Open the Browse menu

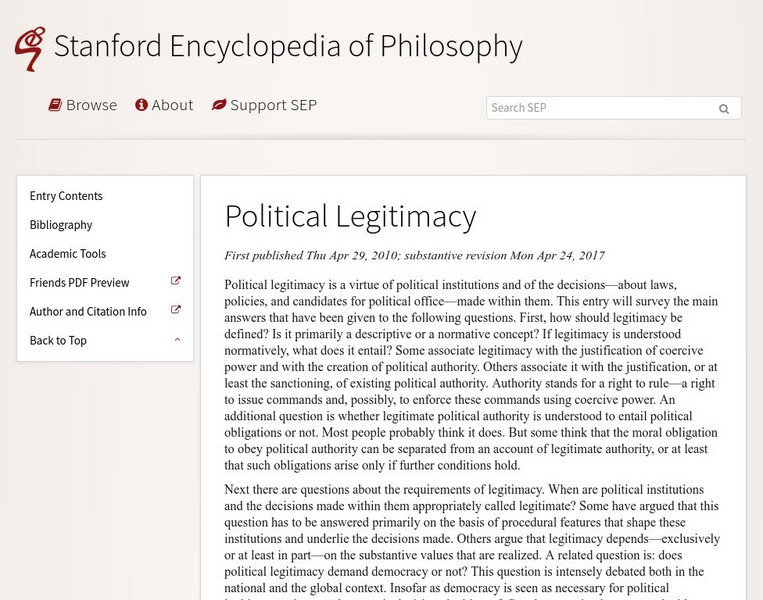(91, 105)
